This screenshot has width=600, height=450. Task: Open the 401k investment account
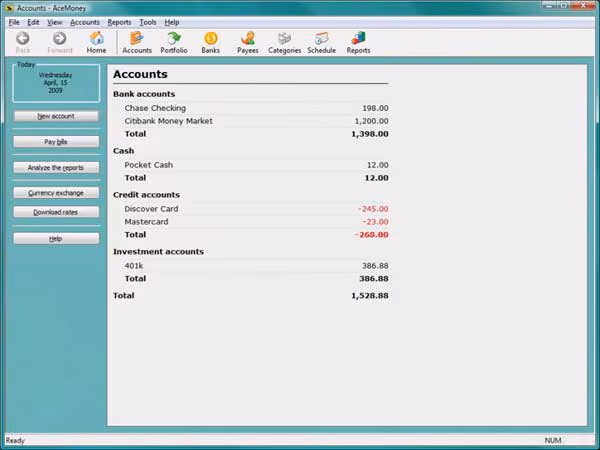[134, 266]
